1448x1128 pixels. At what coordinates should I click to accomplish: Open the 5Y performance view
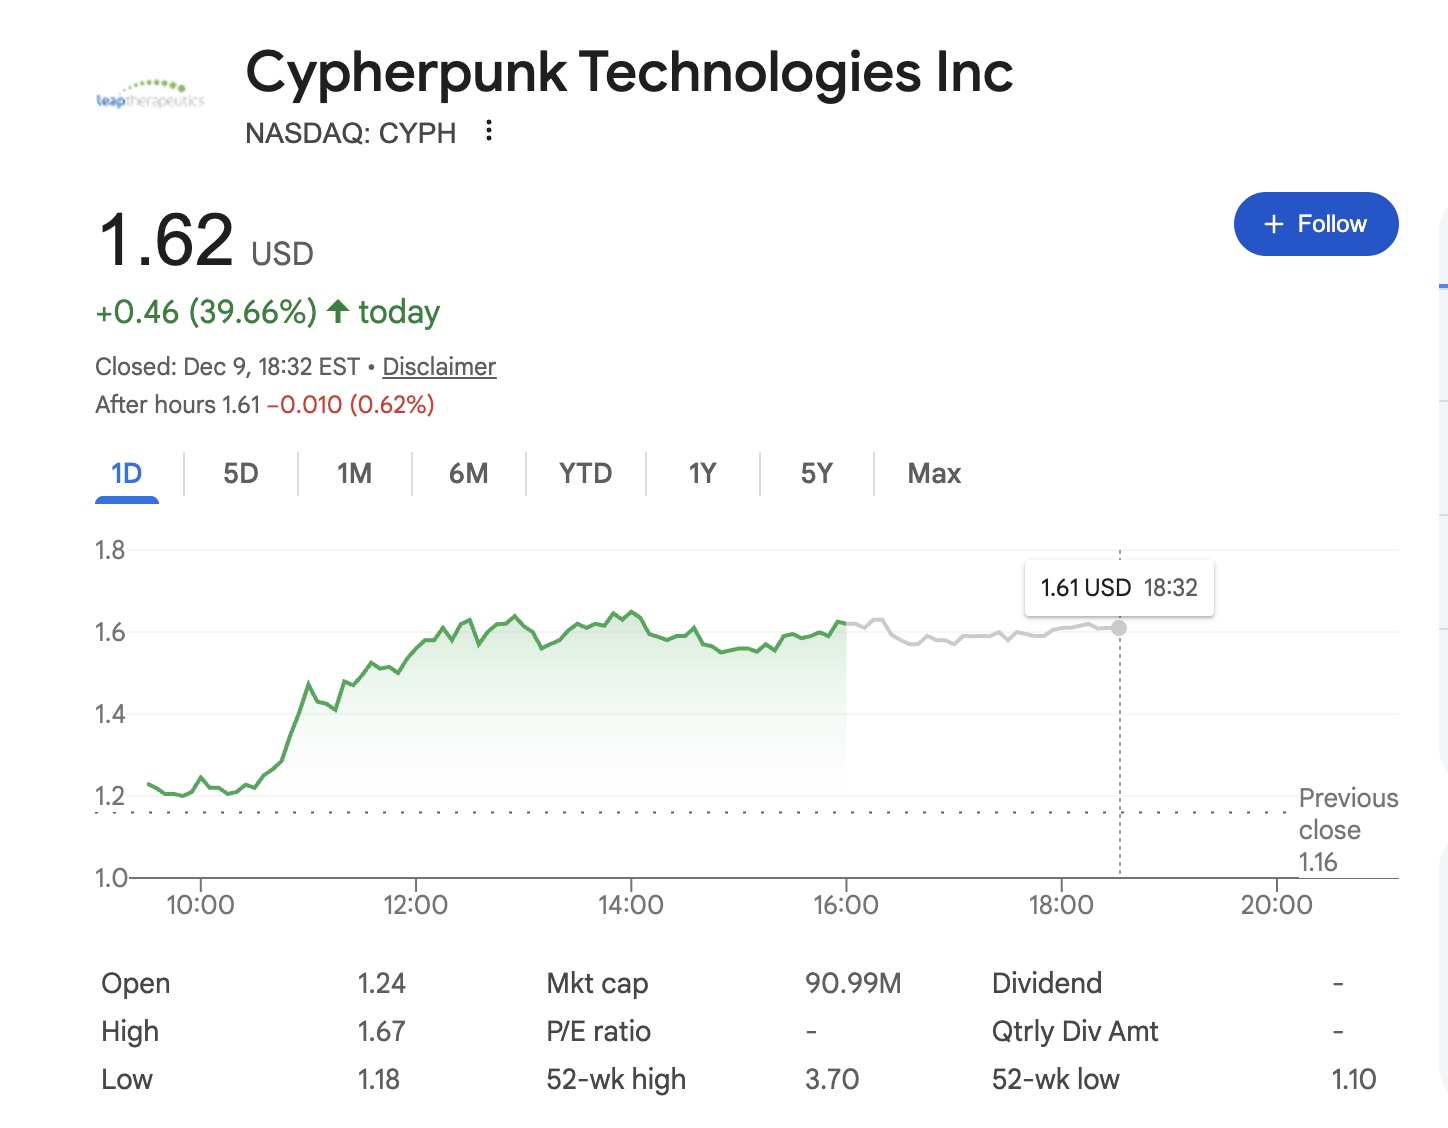pyautogui.click(x=816, y=473)
